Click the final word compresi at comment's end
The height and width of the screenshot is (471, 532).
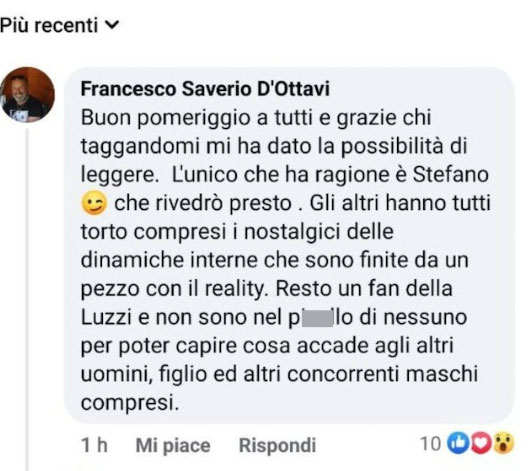coord(130,404)
